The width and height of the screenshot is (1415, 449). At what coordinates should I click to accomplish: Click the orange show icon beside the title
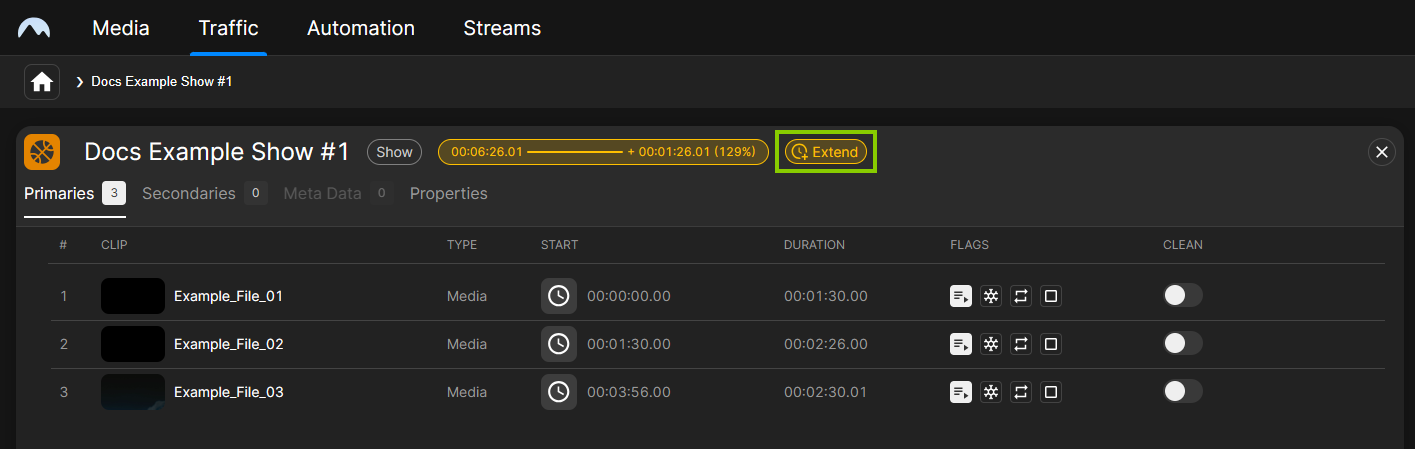tap(42, 152)
